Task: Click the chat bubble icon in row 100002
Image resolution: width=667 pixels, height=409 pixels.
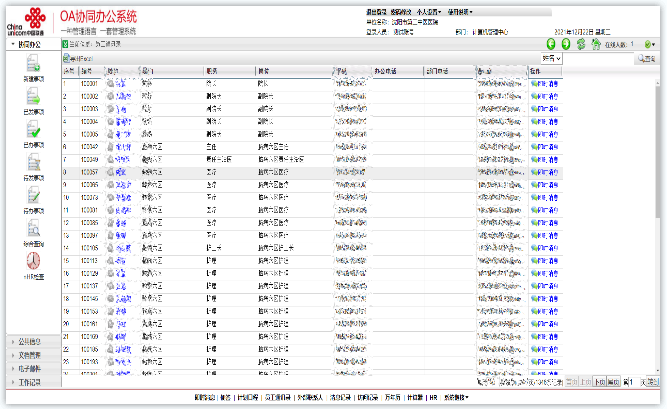Action: click(534, 97)
